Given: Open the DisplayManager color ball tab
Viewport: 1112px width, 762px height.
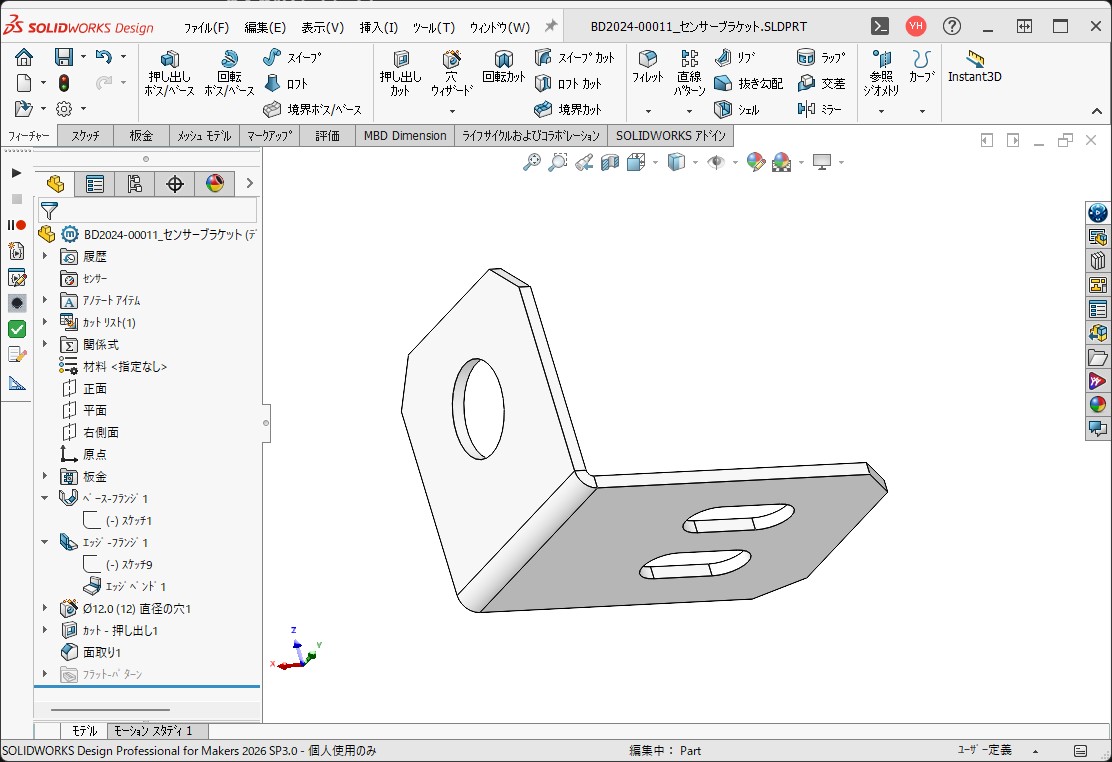Looking at the screenshot, I should (x=214, y=184).
